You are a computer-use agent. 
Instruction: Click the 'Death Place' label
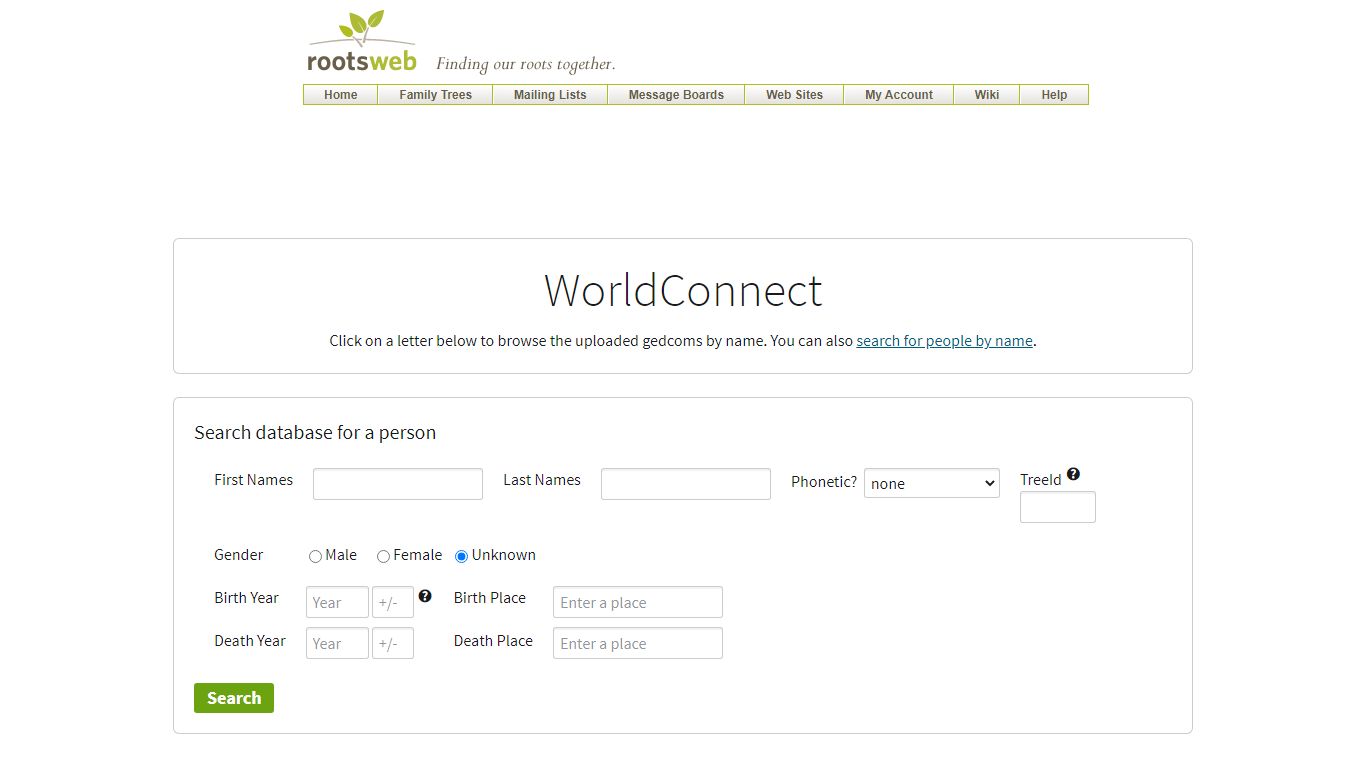point(493,641)
